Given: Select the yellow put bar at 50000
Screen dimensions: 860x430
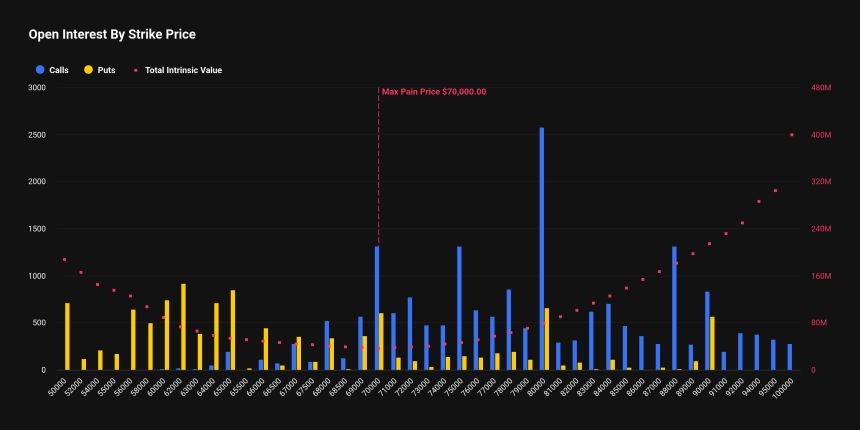Looking at the screenshot, I should click(68, 336).
